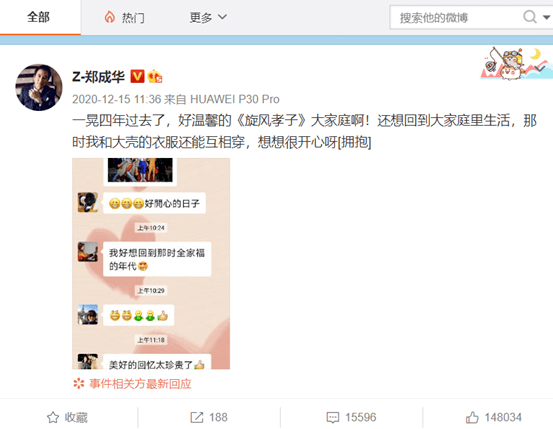Click the username Z-郑成华
This screenshot has width=553, height=429.
point(98,77)
